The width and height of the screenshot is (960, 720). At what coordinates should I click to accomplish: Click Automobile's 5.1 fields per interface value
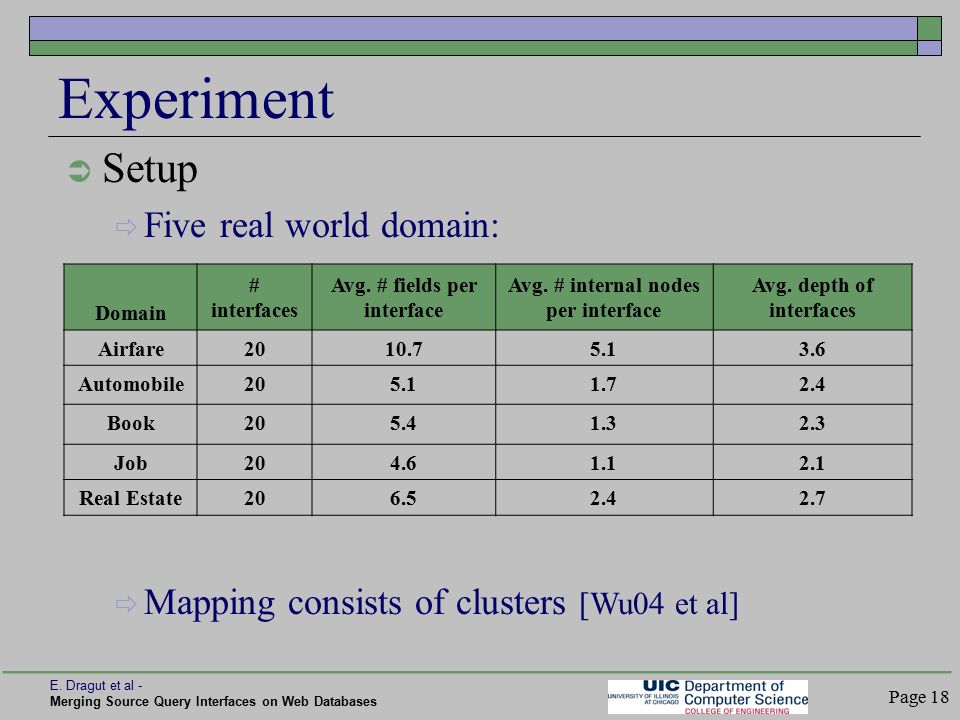(x=403, y=384)
